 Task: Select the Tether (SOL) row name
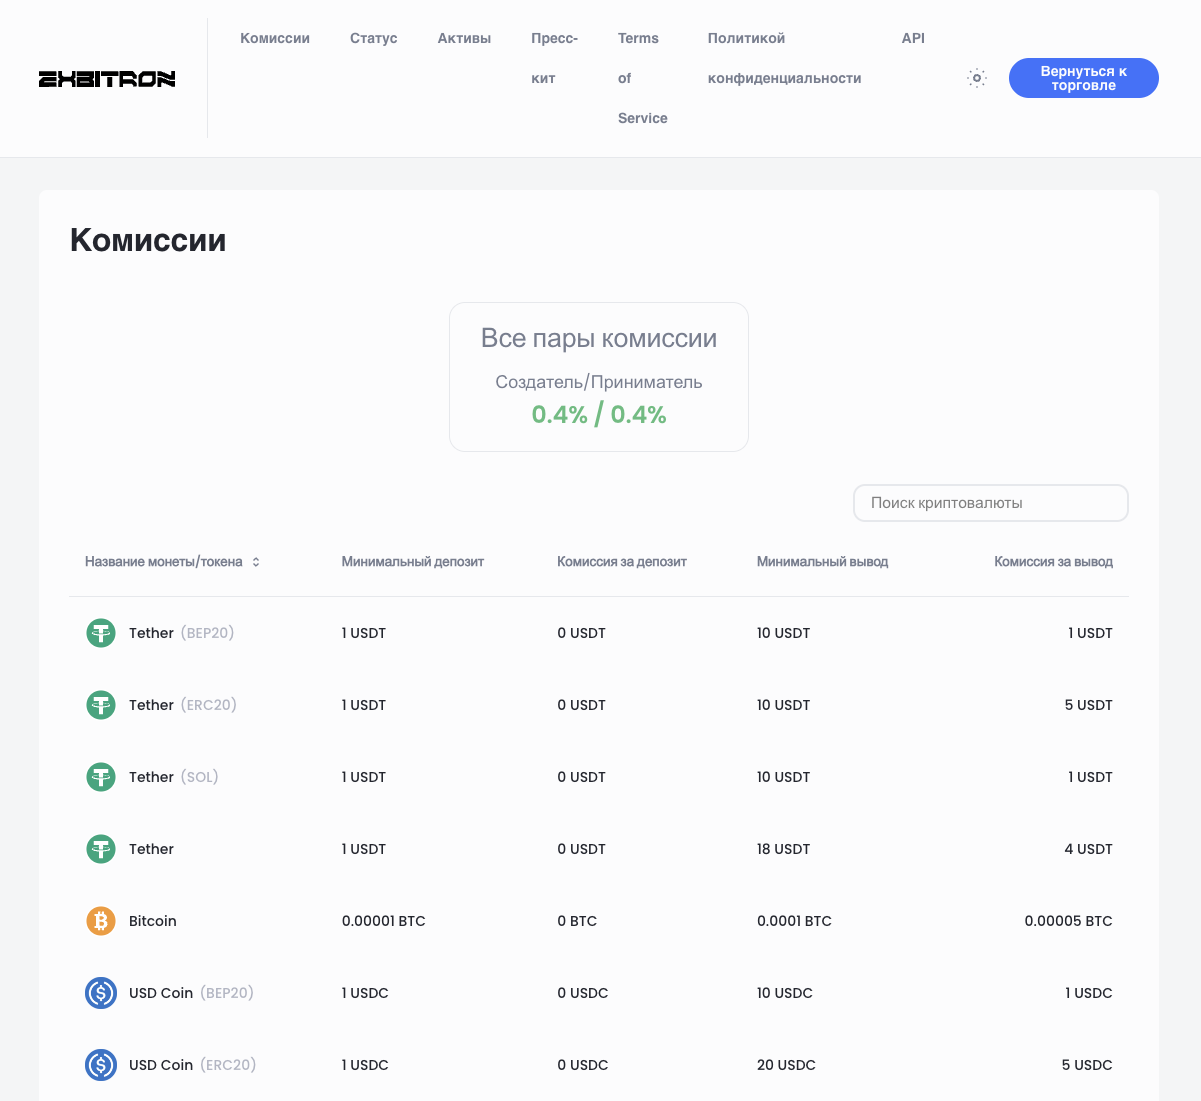[174, 777]
